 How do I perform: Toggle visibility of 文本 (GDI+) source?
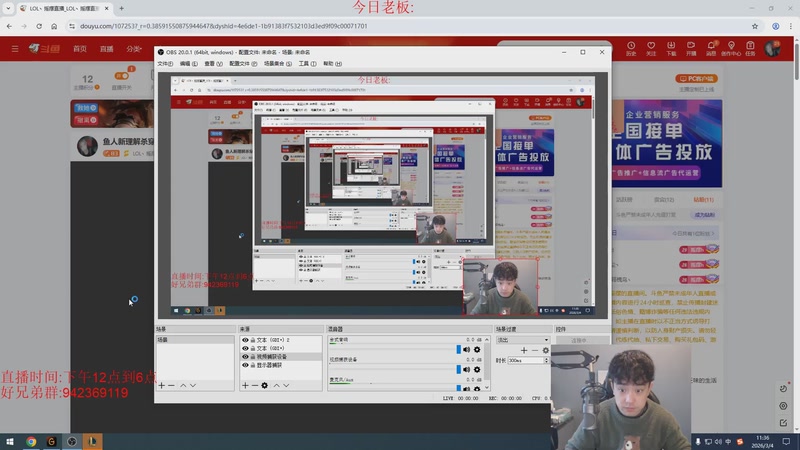pyautogui.click(x=245, y=348)
